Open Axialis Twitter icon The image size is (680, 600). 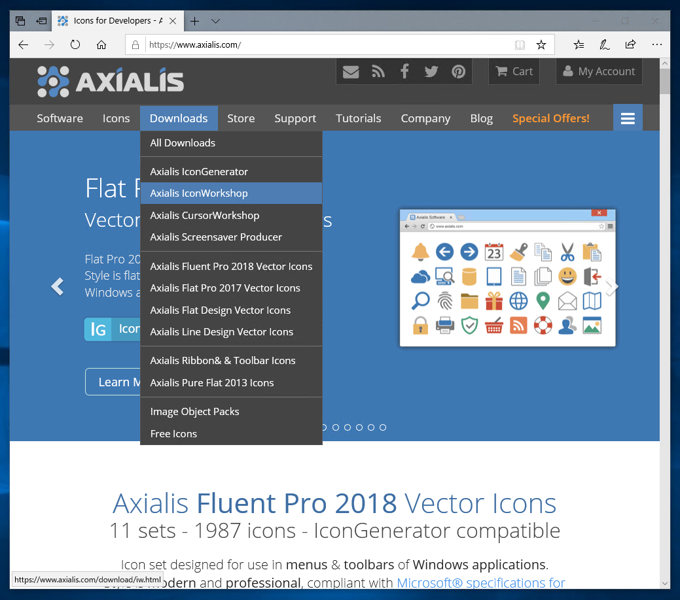(x=431, y=72)
